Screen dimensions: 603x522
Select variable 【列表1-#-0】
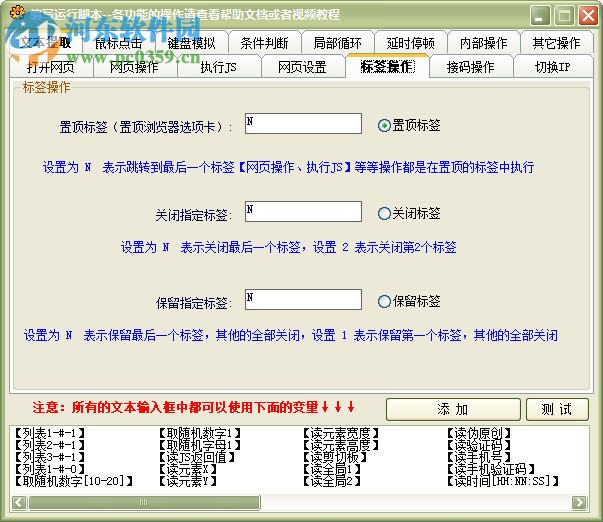(x=50, y=469)
